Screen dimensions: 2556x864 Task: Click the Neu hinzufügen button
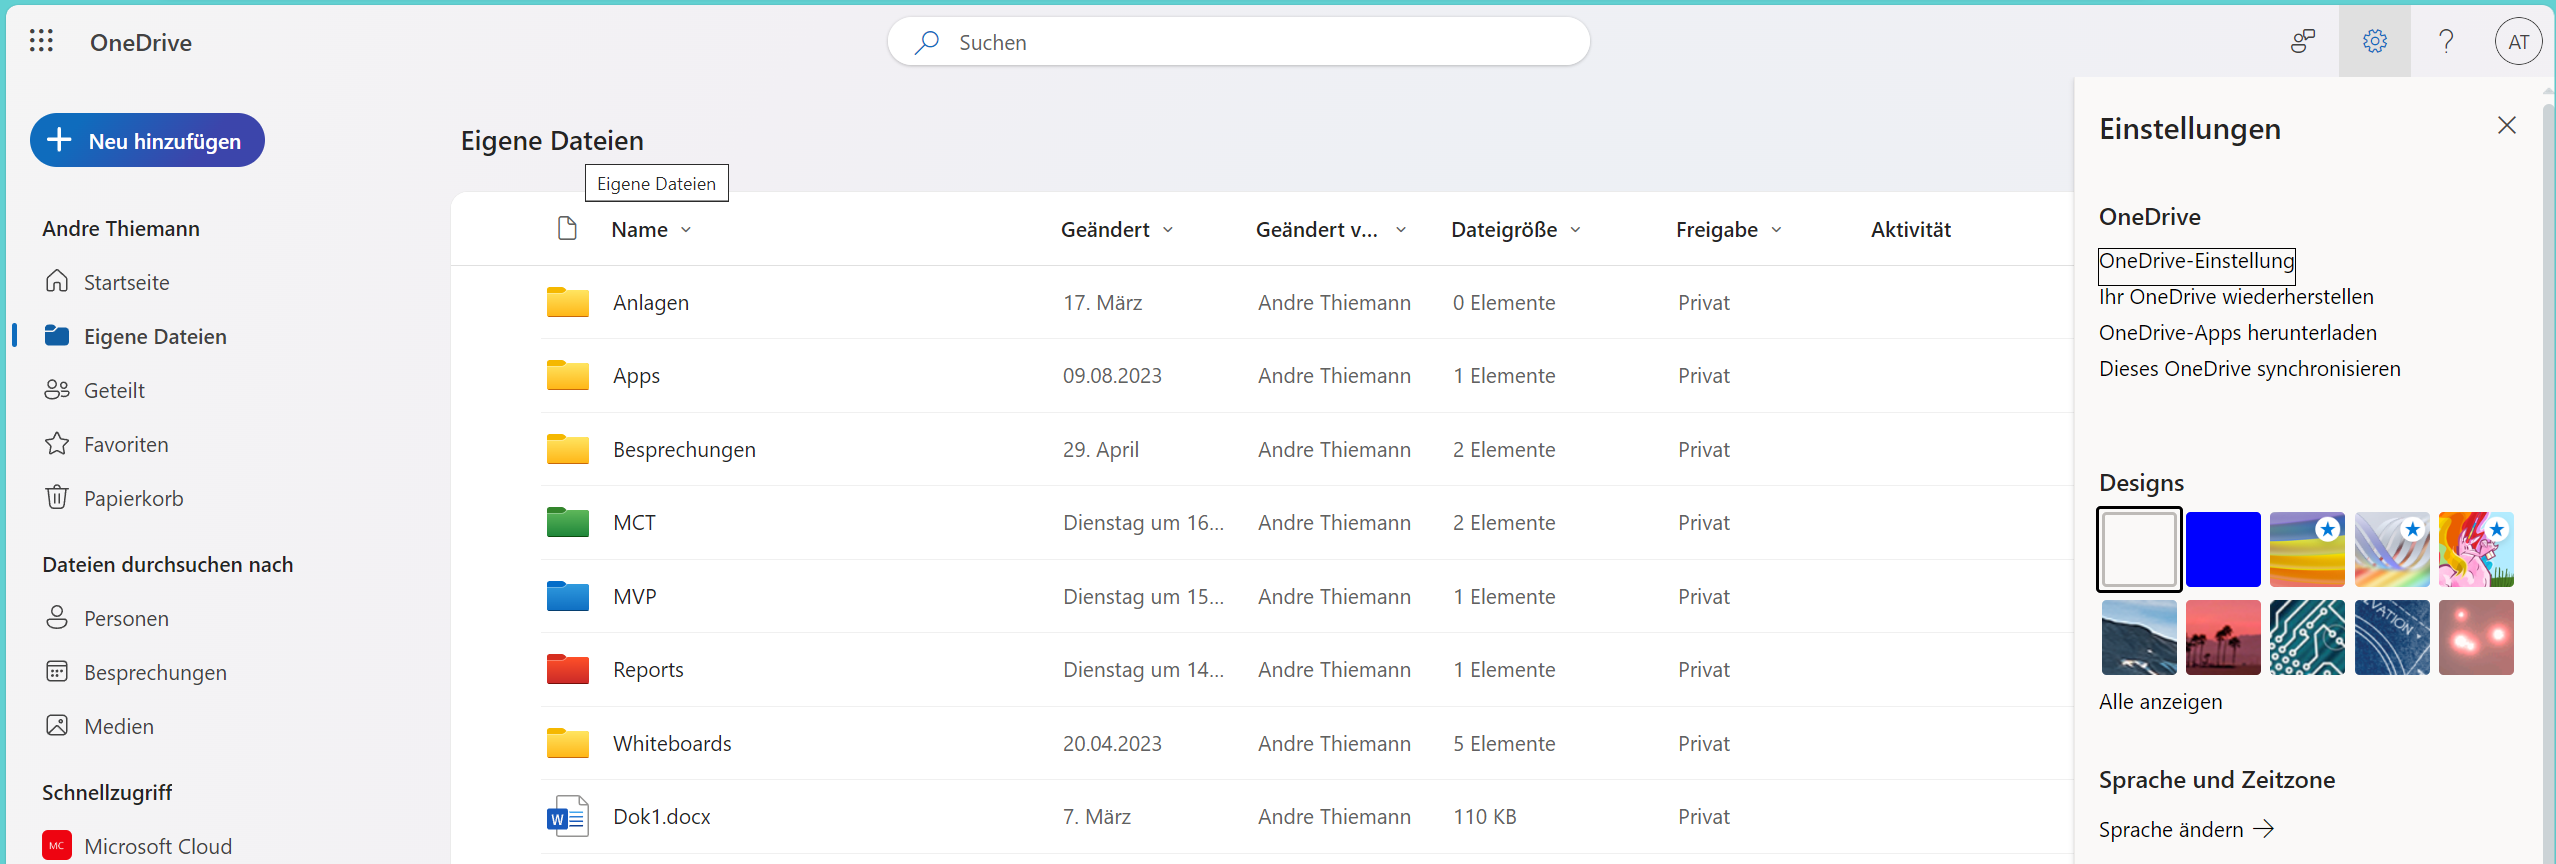click(x=147, y=141)
